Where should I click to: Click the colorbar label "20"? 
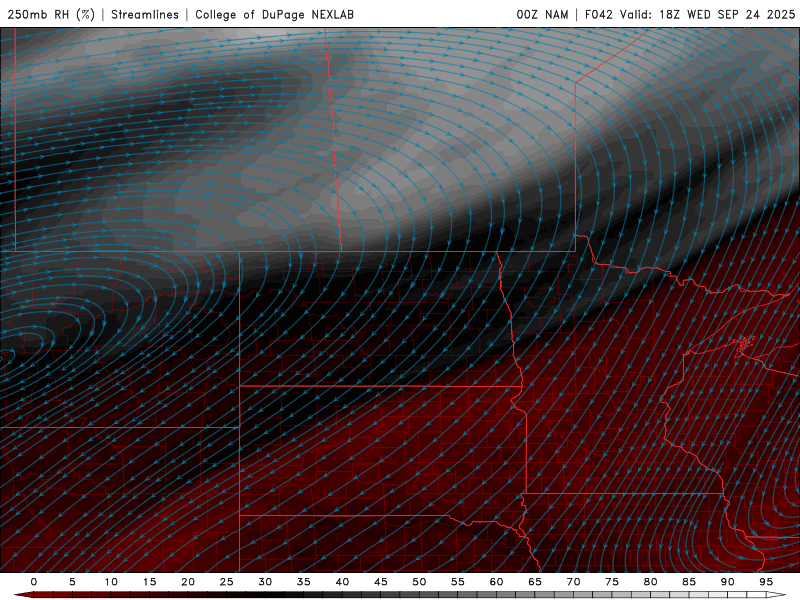188,582
